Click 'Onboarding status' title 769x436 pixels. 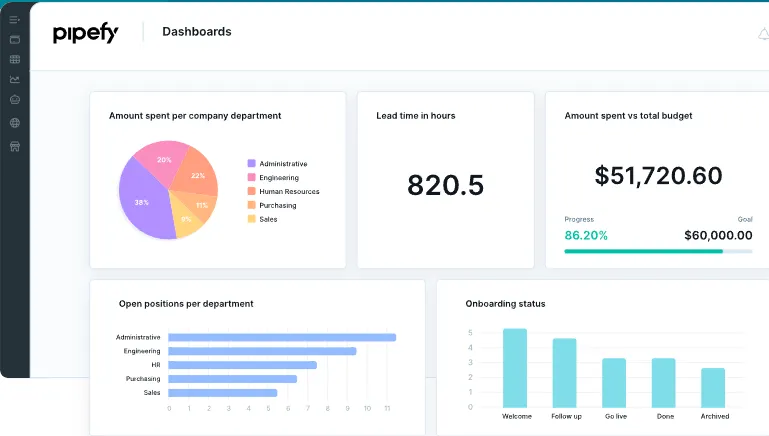[x=505, y=304]
